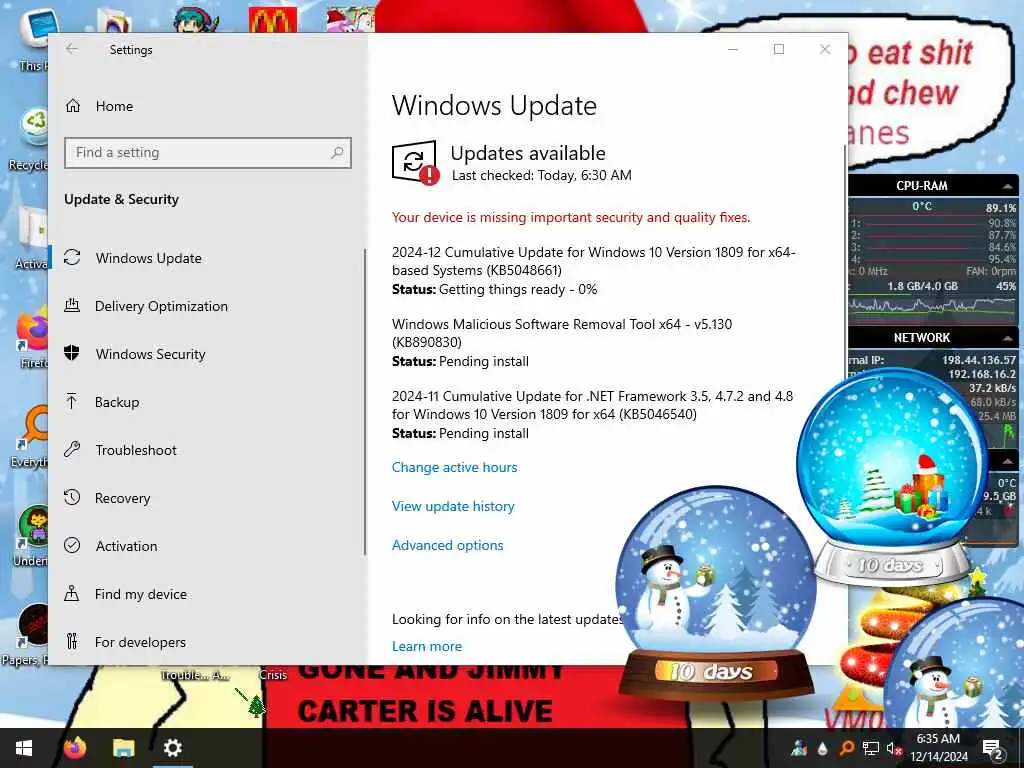Image resolution: width=1024 pixels, height=768 pixels.
Task: Click the Activation sidebar entry label
Action: tap(127, 546)
